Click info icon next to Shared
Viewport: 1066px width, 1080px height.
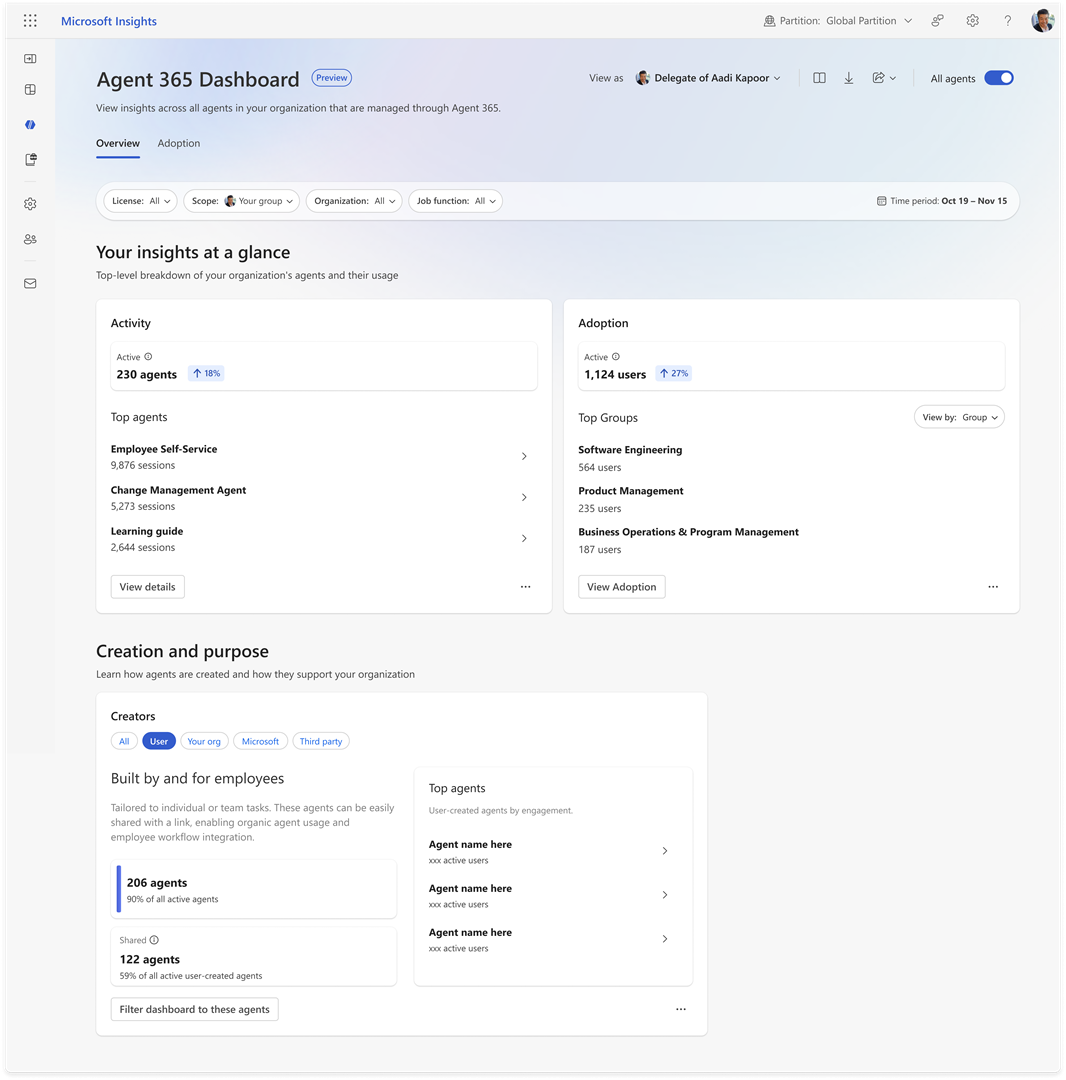tap(154, 940)
